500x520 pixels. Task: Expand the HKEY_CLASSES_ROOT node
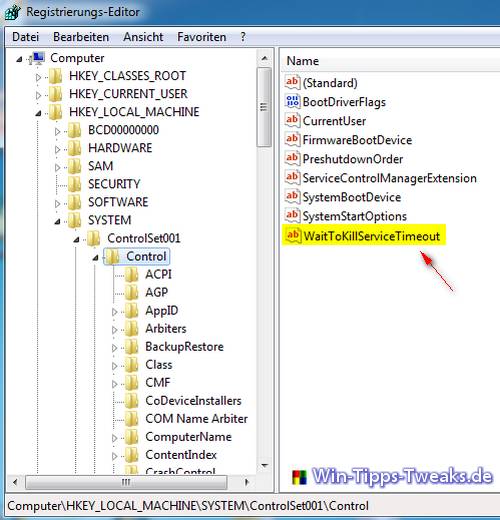click(38, 77)
